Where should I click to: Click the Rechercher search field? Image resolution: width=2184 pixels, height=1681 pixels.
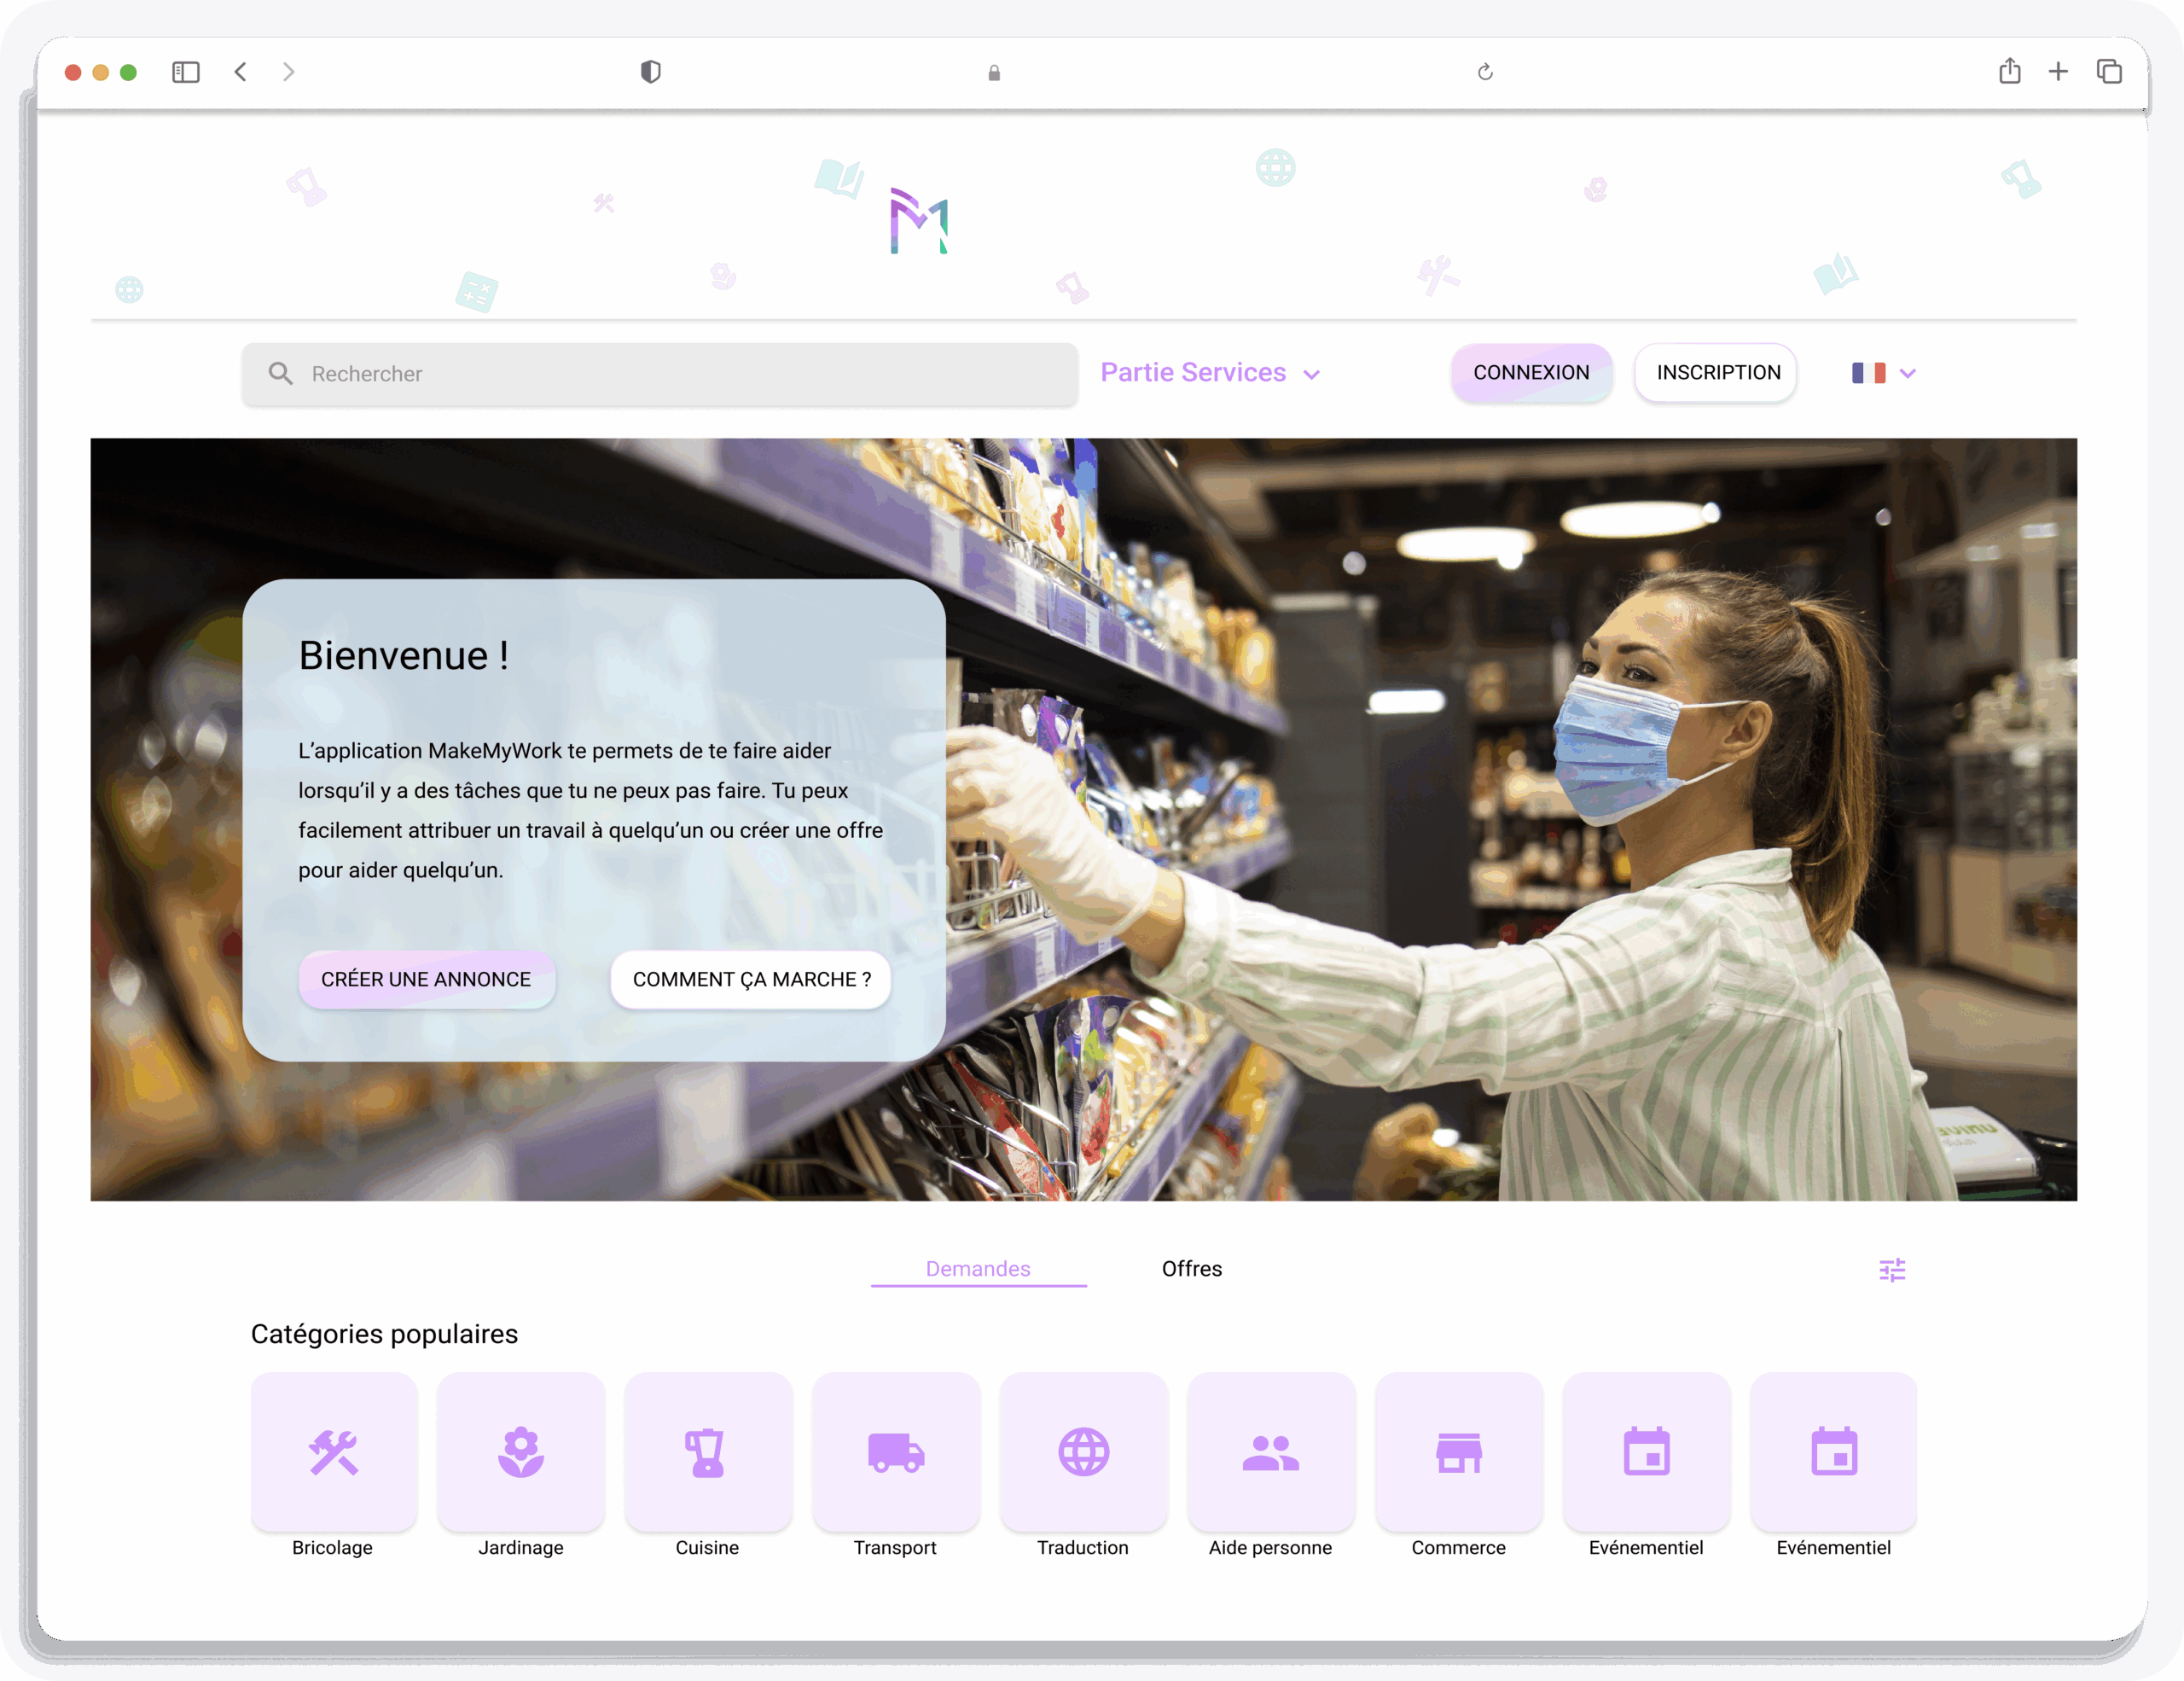tap(660, 374)
